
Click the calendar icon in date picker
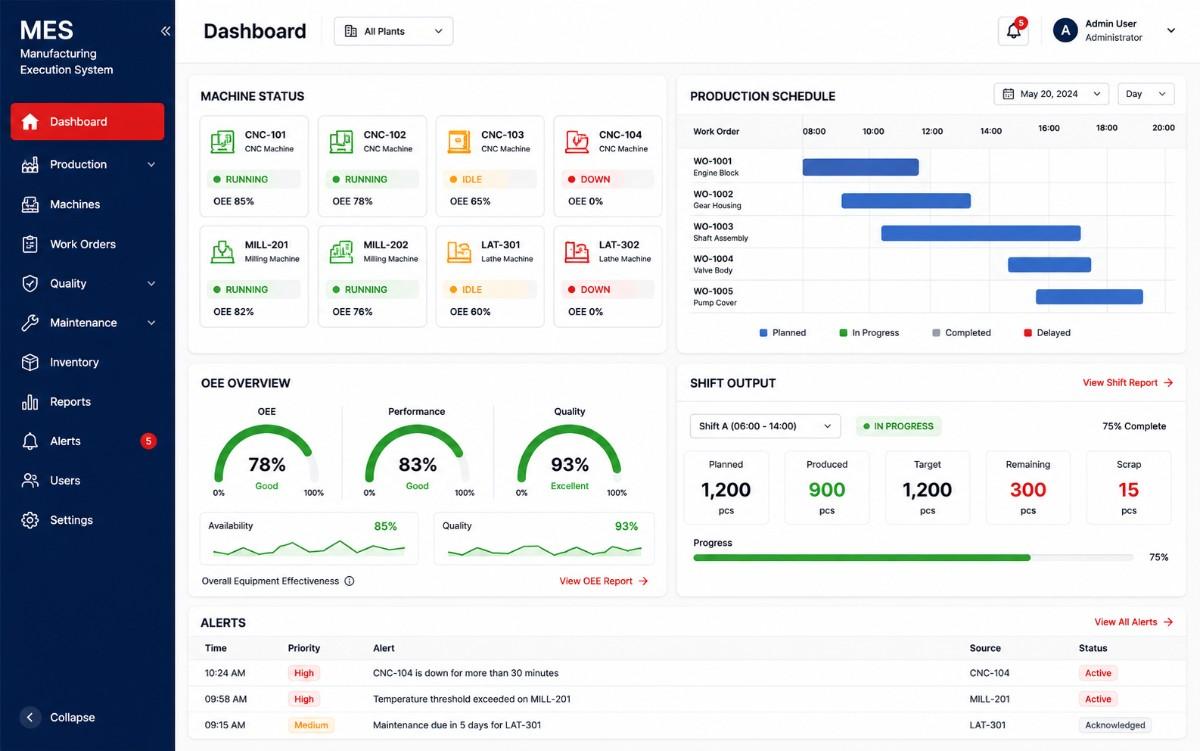[x=1008, y=94]
